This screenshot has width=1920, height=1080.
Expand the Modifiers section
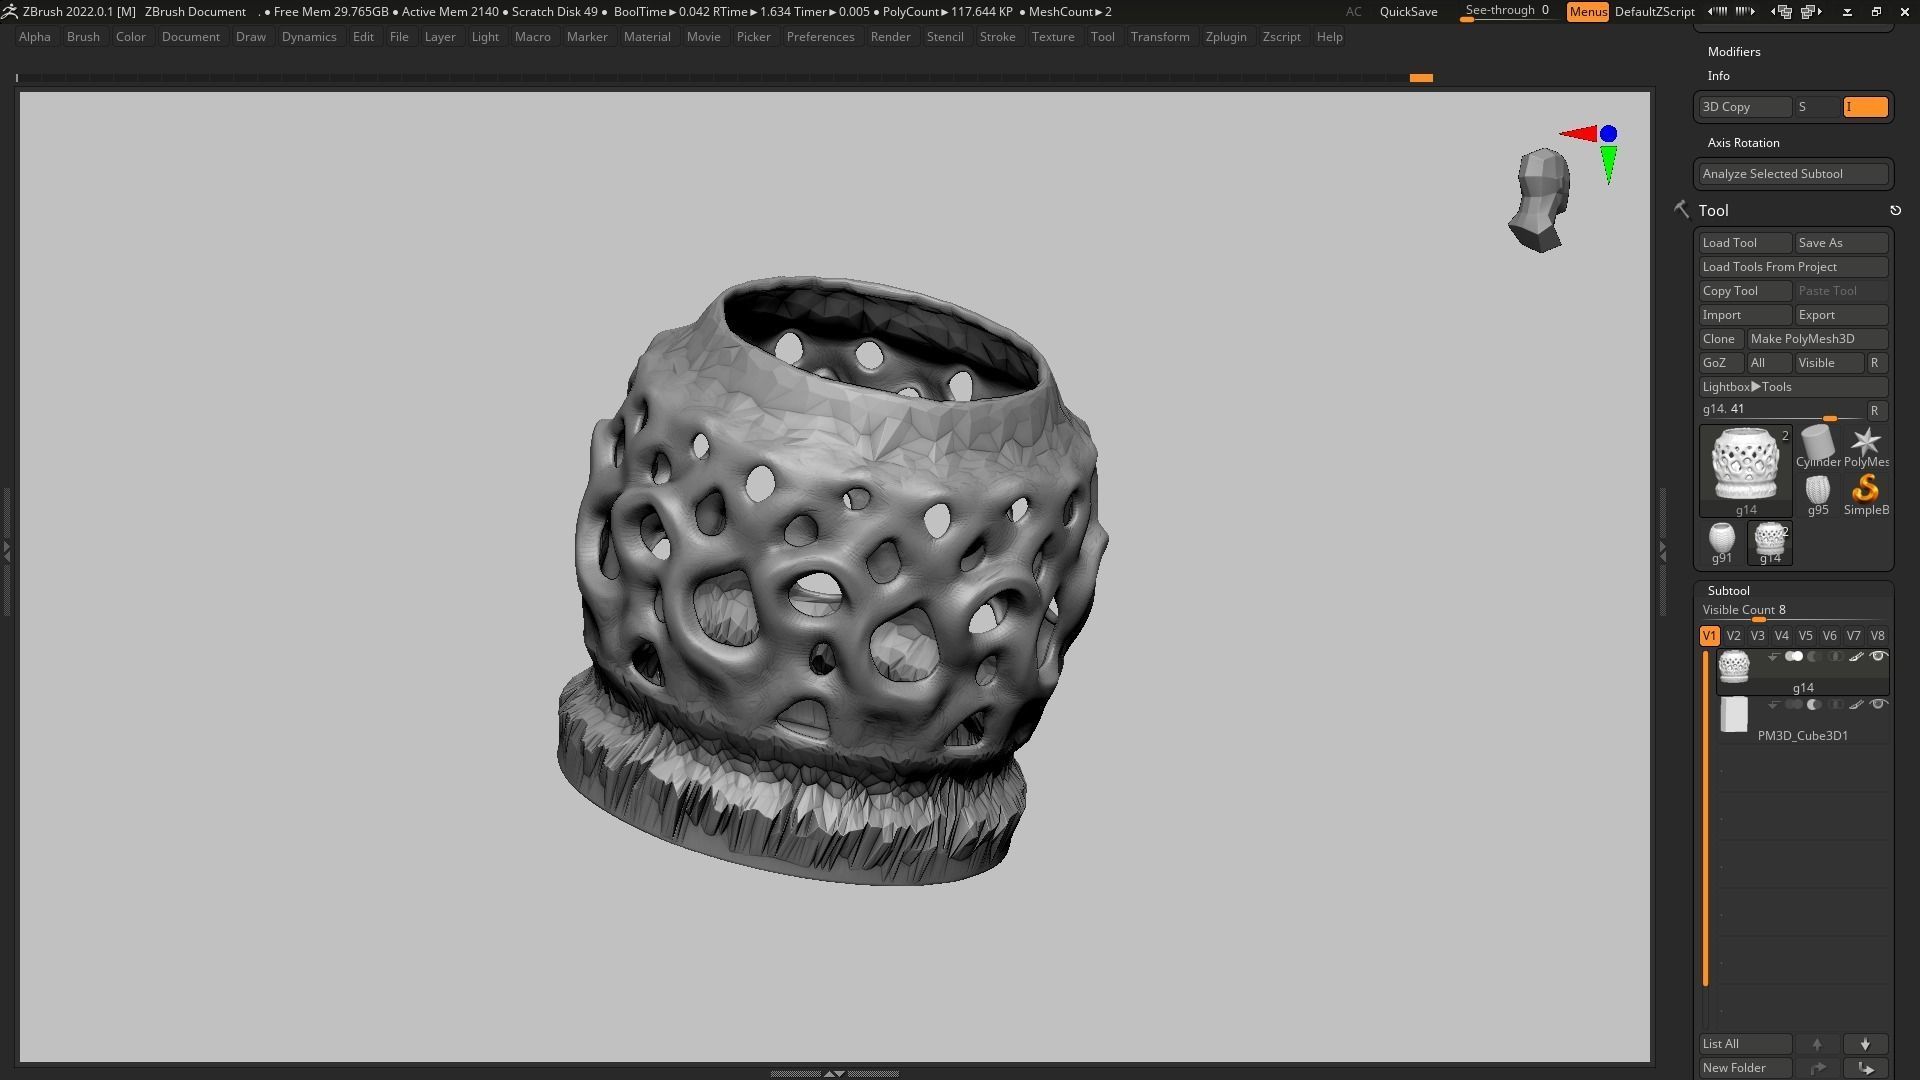coord(1733,52)
